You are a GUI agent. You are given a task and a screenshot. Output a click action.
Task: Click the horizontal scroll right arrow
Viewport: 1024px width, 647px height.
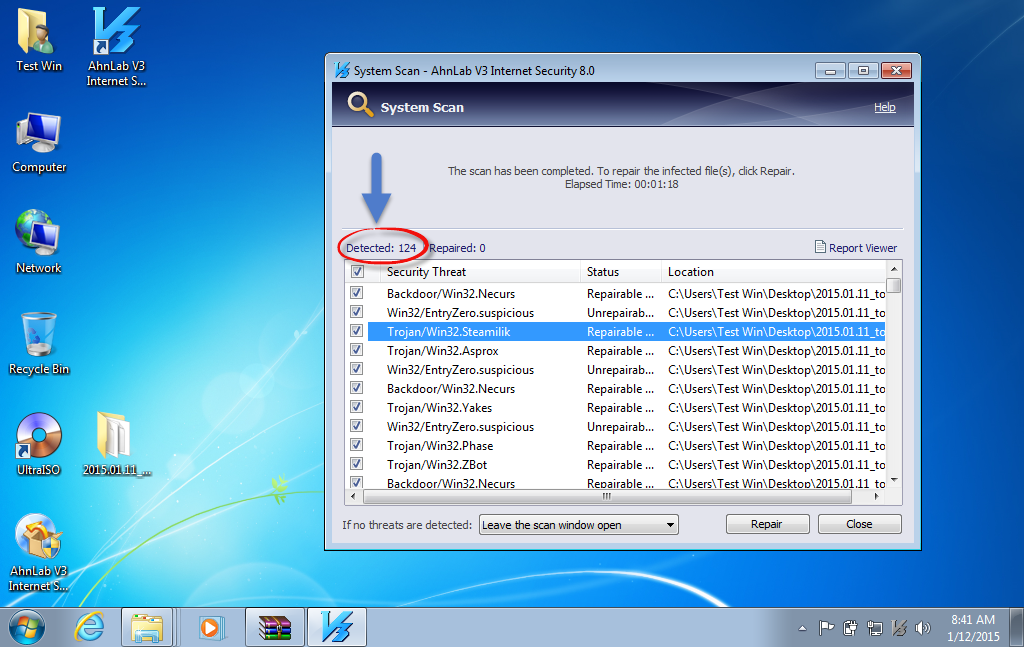point(876,497)
